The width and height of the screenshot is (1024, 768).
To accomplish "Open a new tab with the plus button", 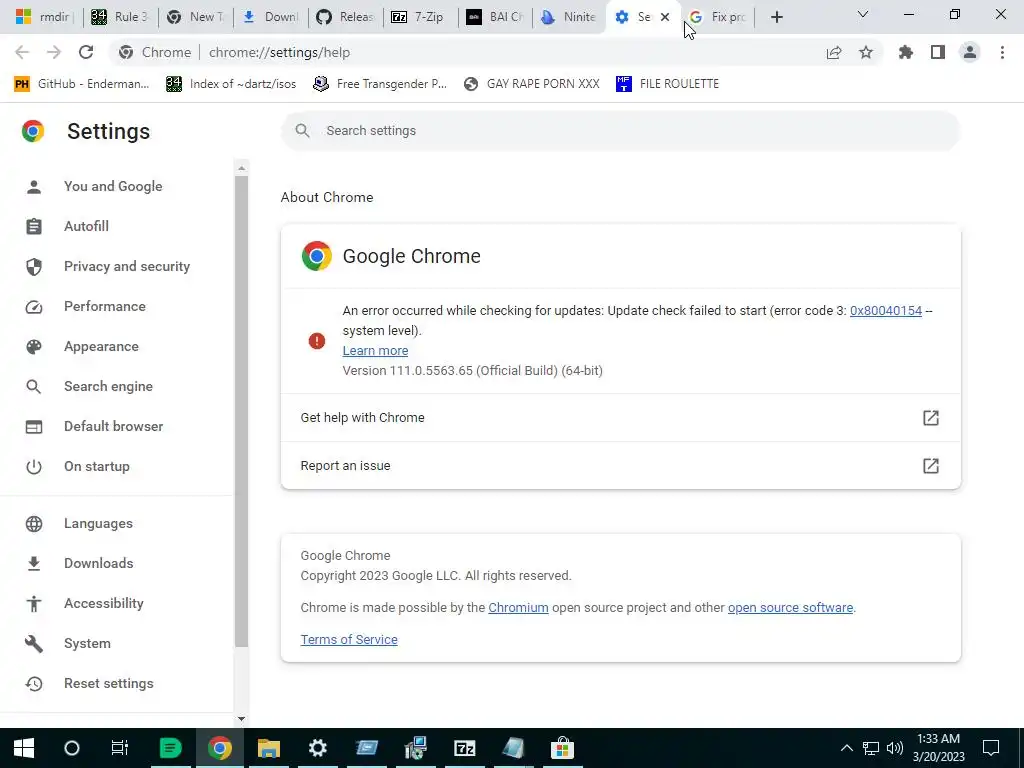I will coord(776,17).
